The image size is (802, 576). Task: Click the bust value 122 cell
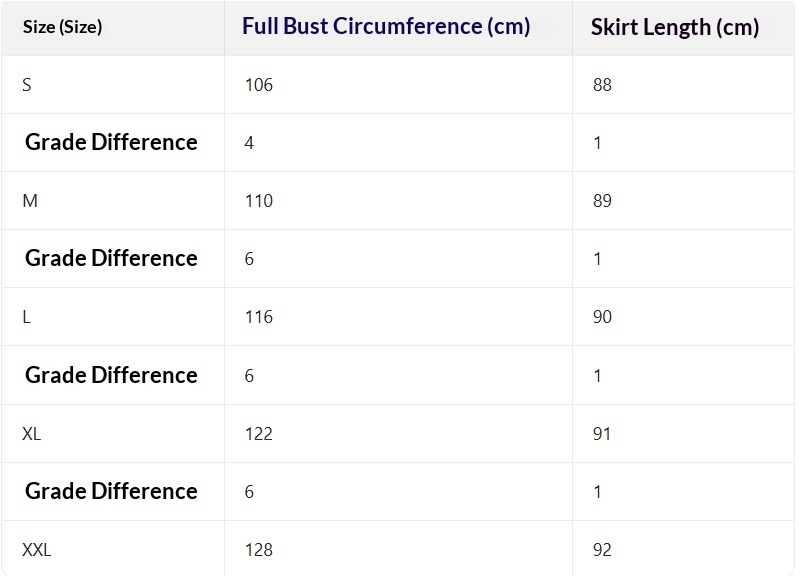coord(258,434)
